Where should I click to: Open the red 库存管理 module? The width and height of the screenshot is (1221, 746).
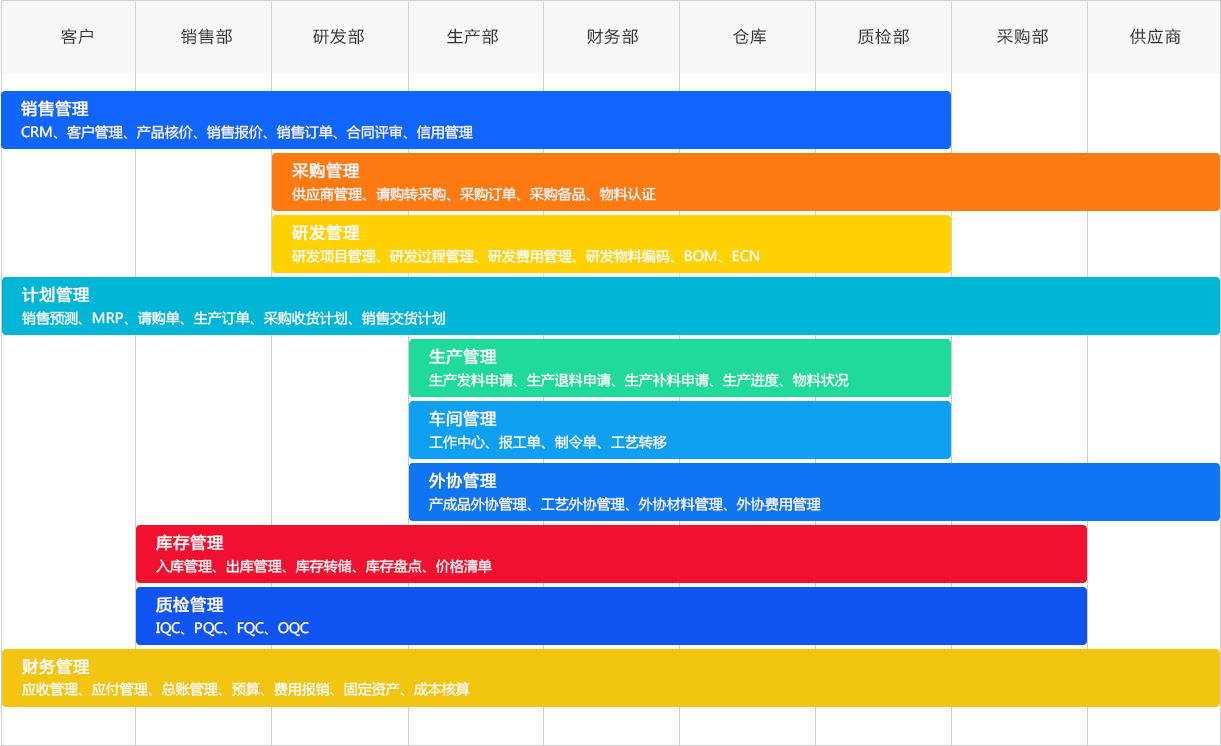pos(610,553)
